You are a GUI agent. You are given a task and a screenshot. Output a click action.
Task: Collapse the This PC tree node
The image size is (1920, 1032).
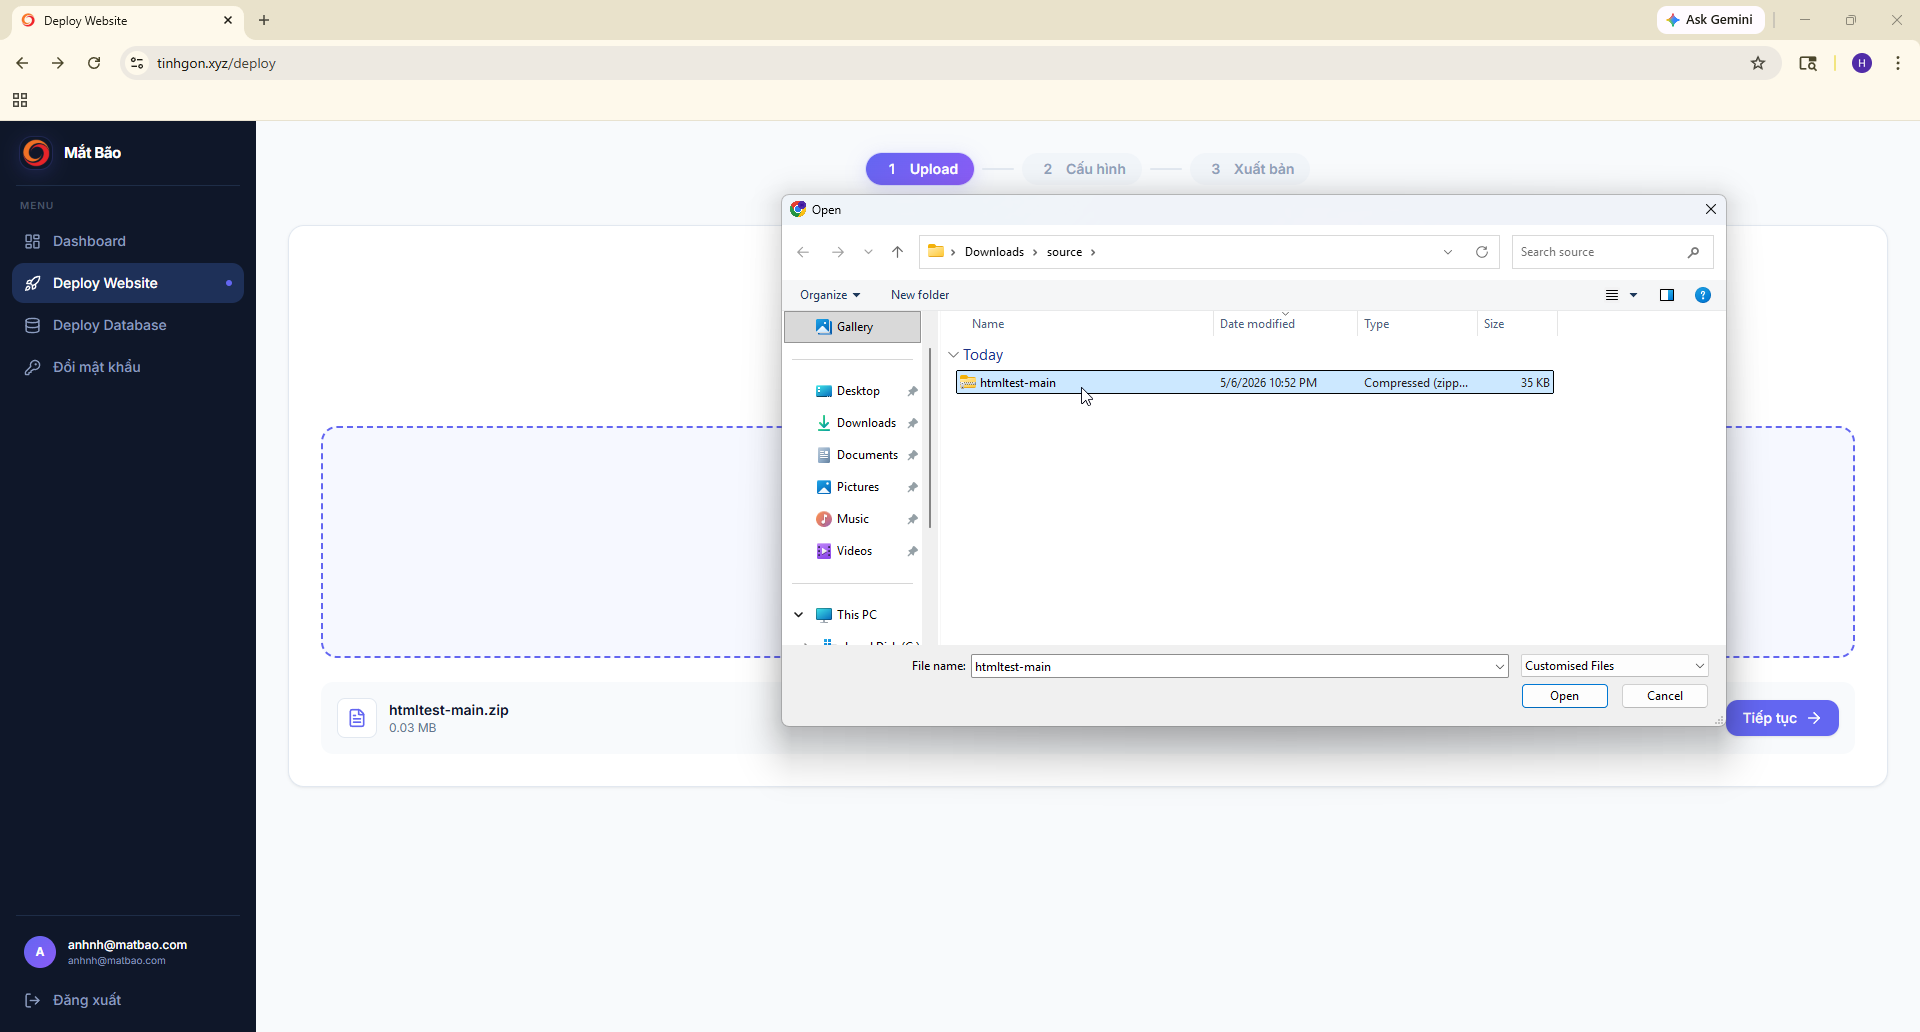[799, 615]
